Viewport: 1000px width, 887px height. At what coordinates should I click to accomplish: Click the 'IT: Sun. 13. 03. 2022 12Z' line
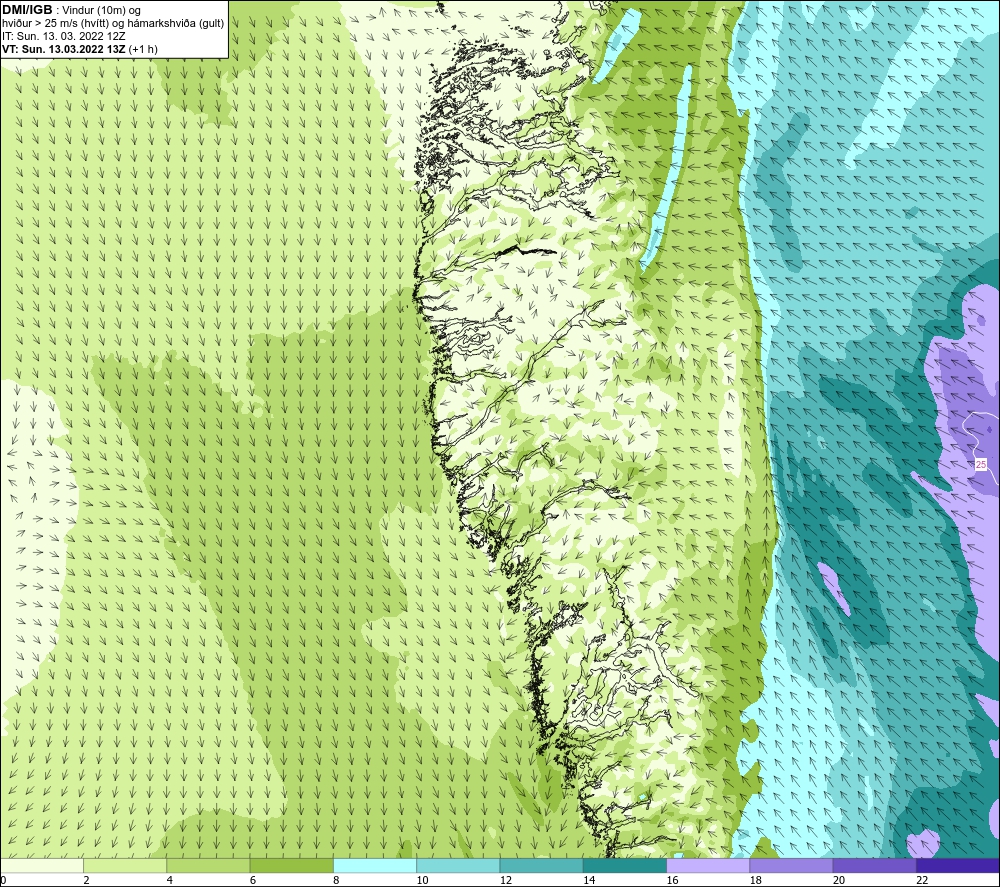coord(64,36)
